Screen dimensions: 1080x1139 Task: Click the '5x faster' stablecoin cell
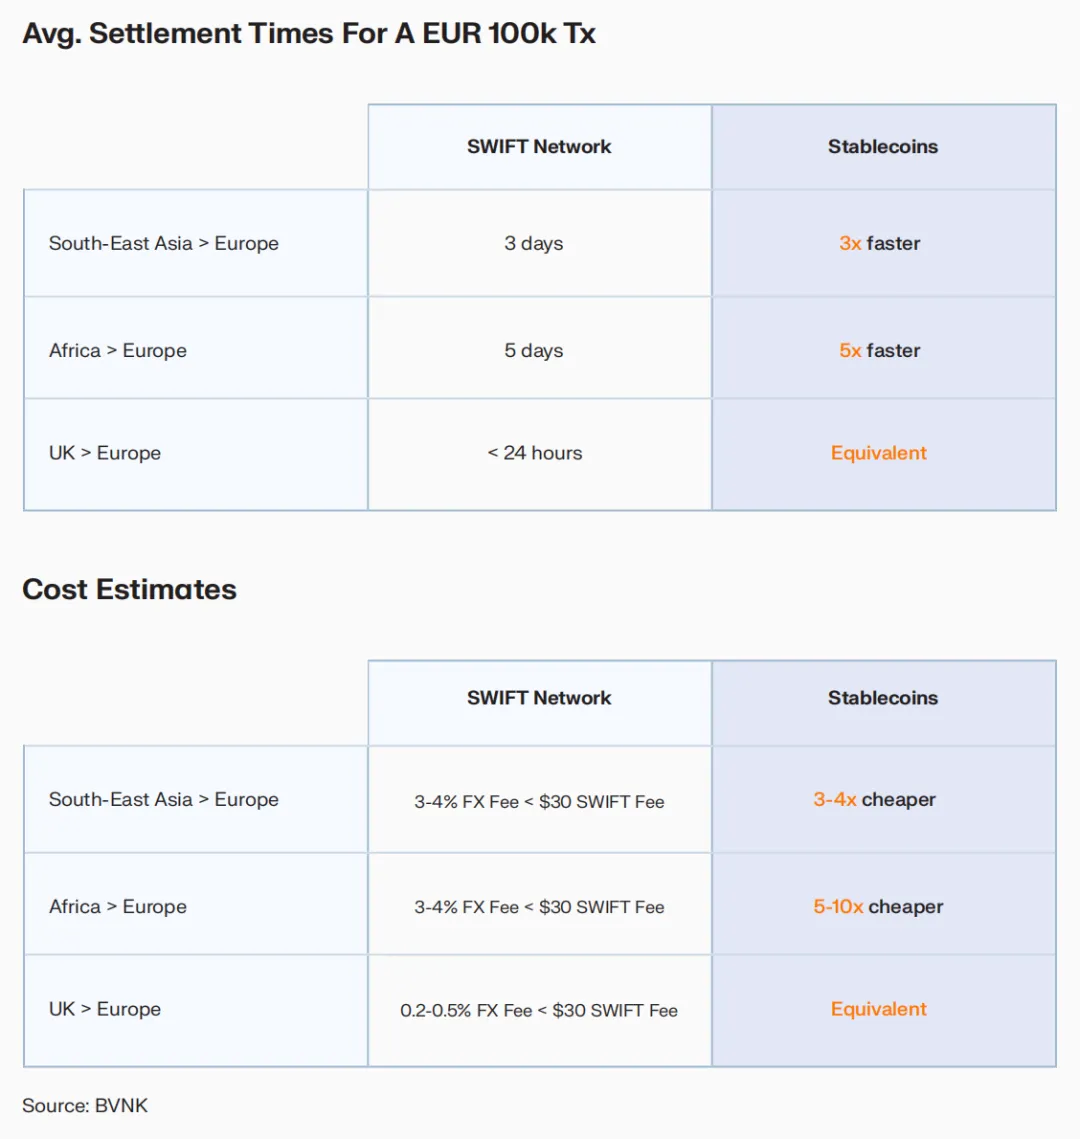click(880, 351)
